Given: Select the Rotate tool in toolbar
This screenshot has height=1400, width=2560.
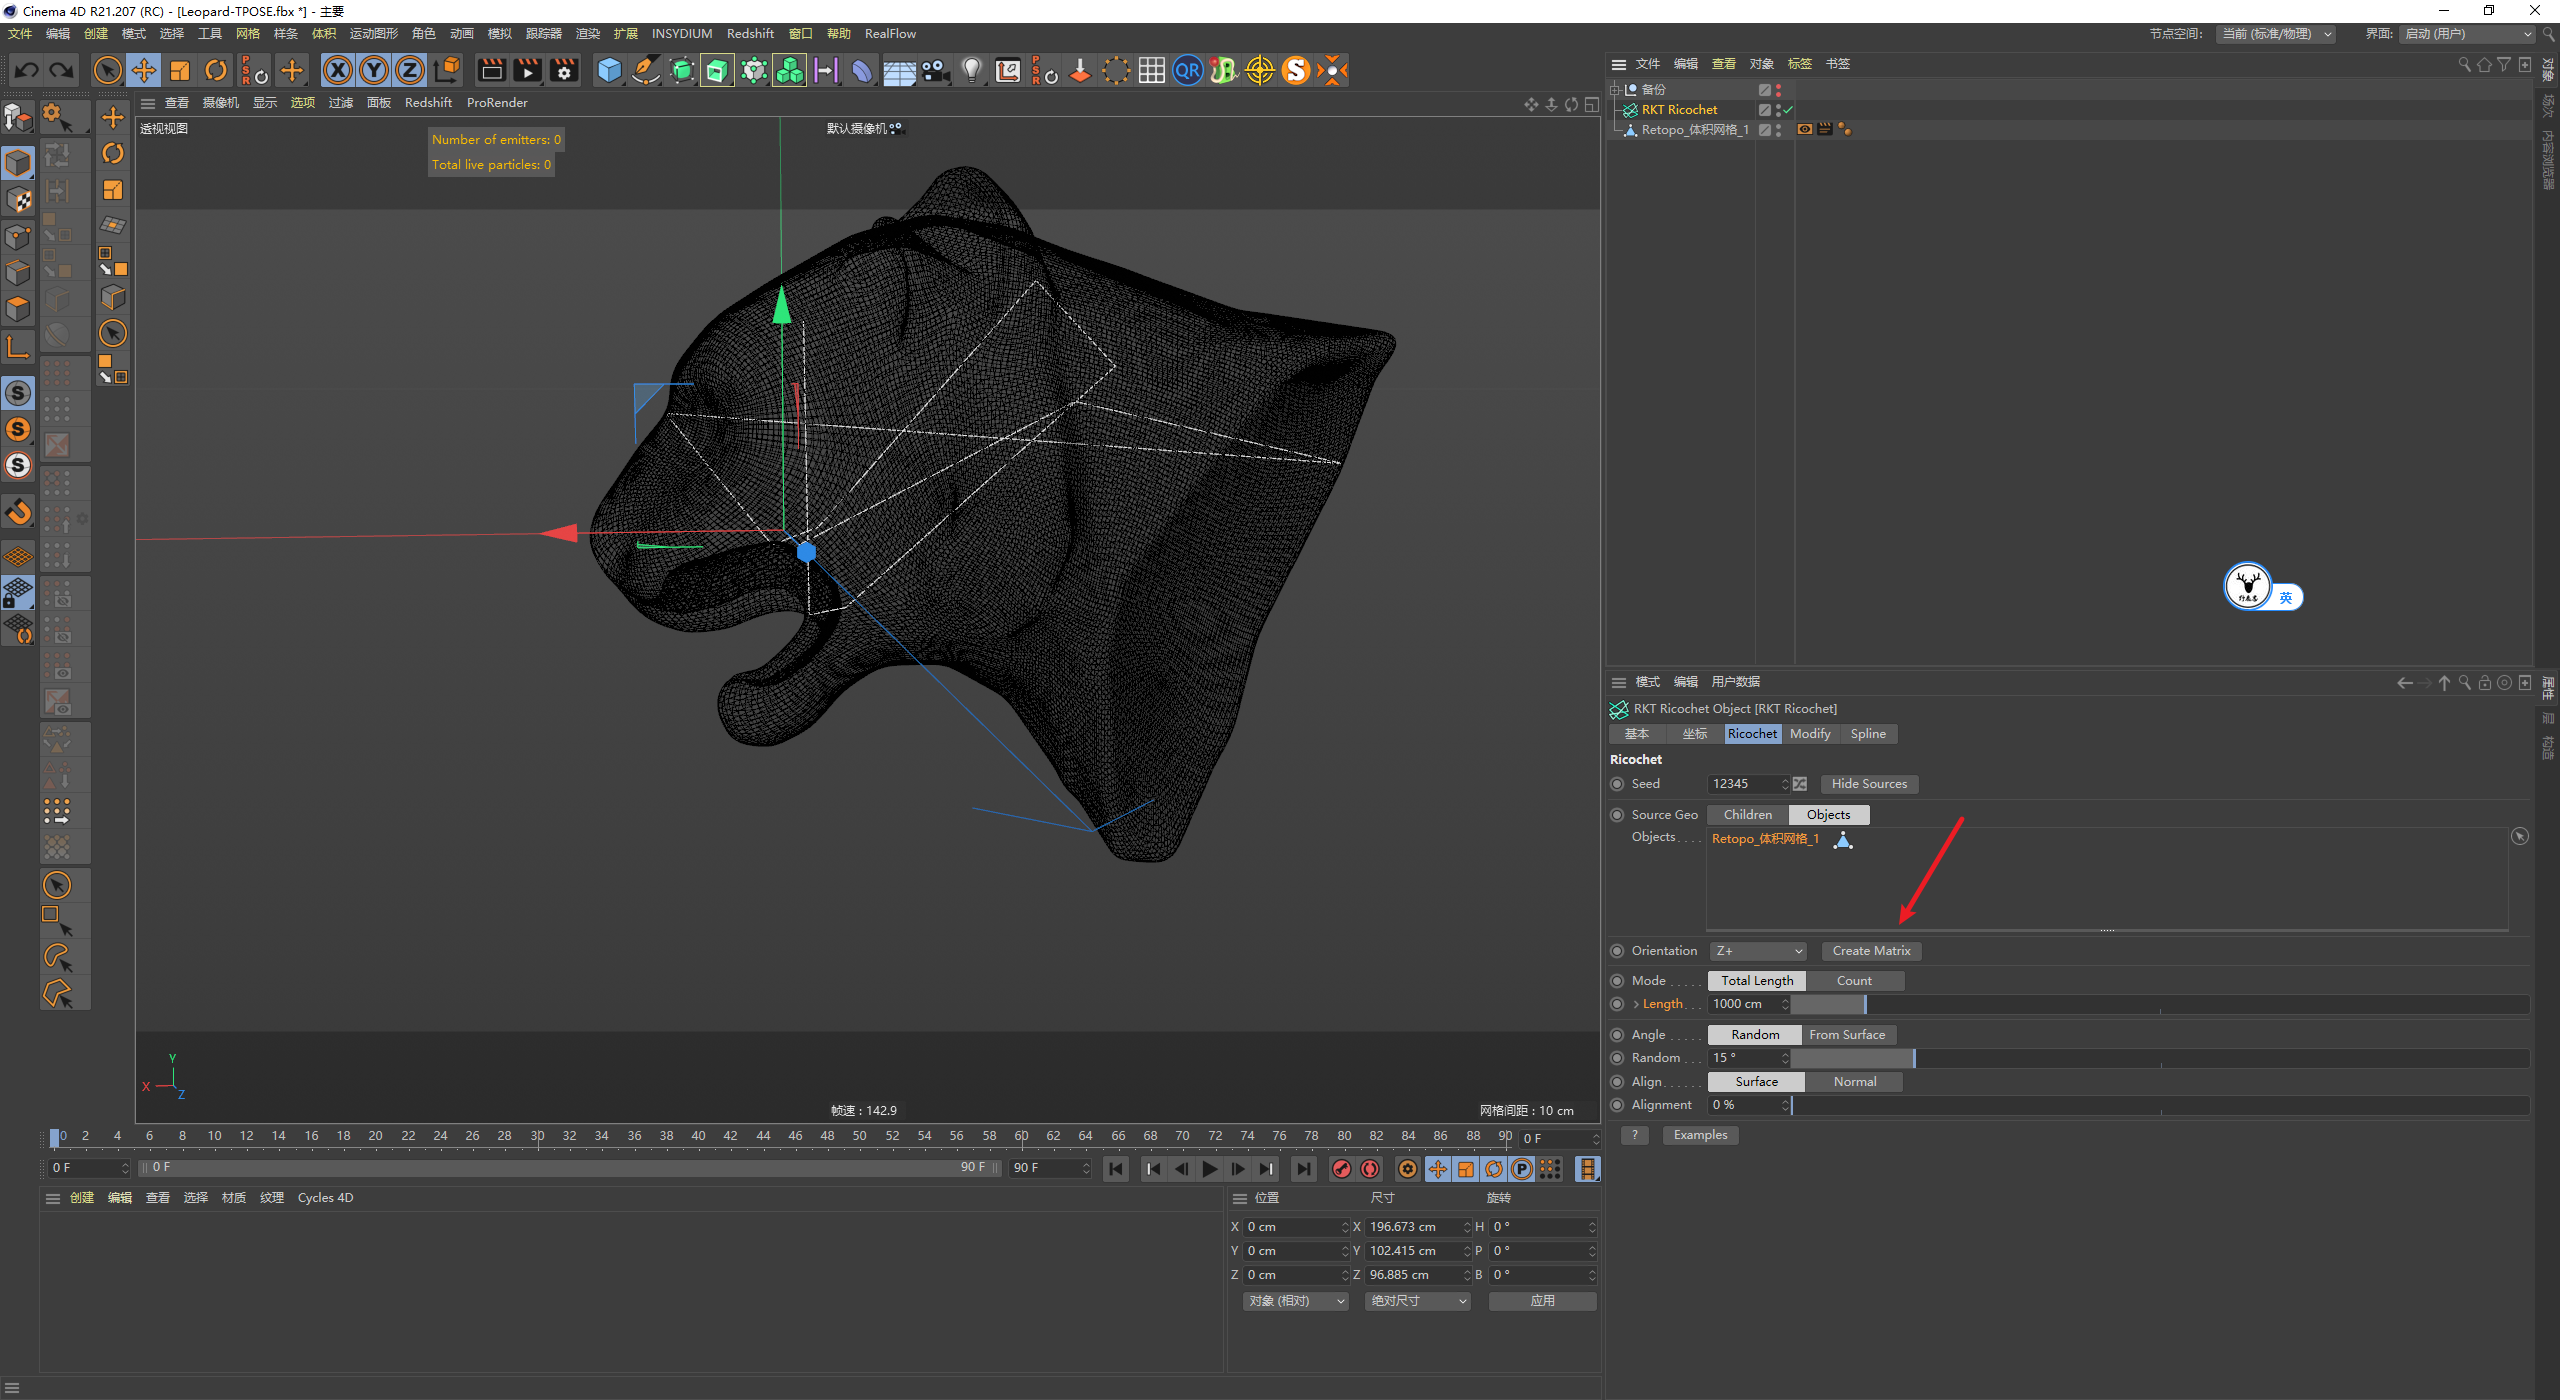Looking at the screenshot, I should 216,70.
